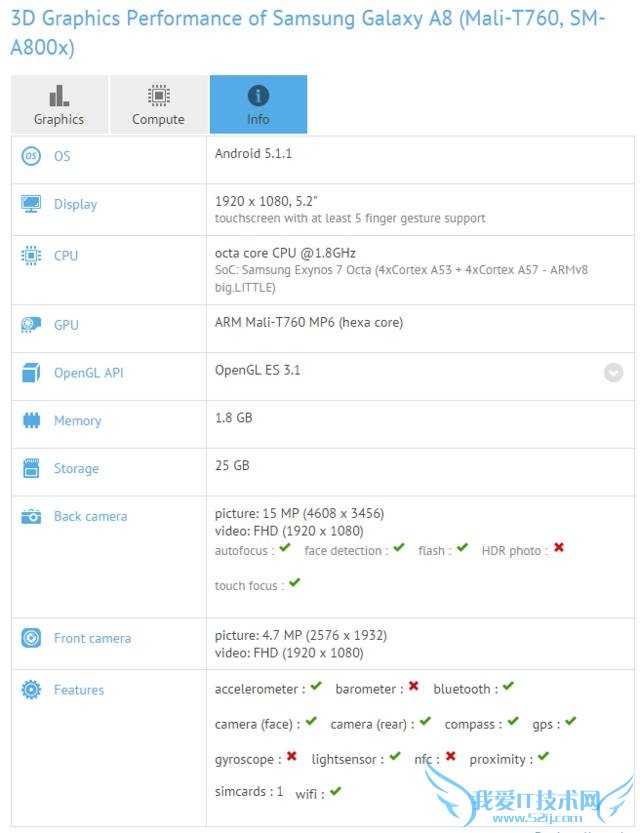Viewport: 640px width, 833px height.
Task: Click the 1920 x 1080, 5.2" display value
Action: 266,201
